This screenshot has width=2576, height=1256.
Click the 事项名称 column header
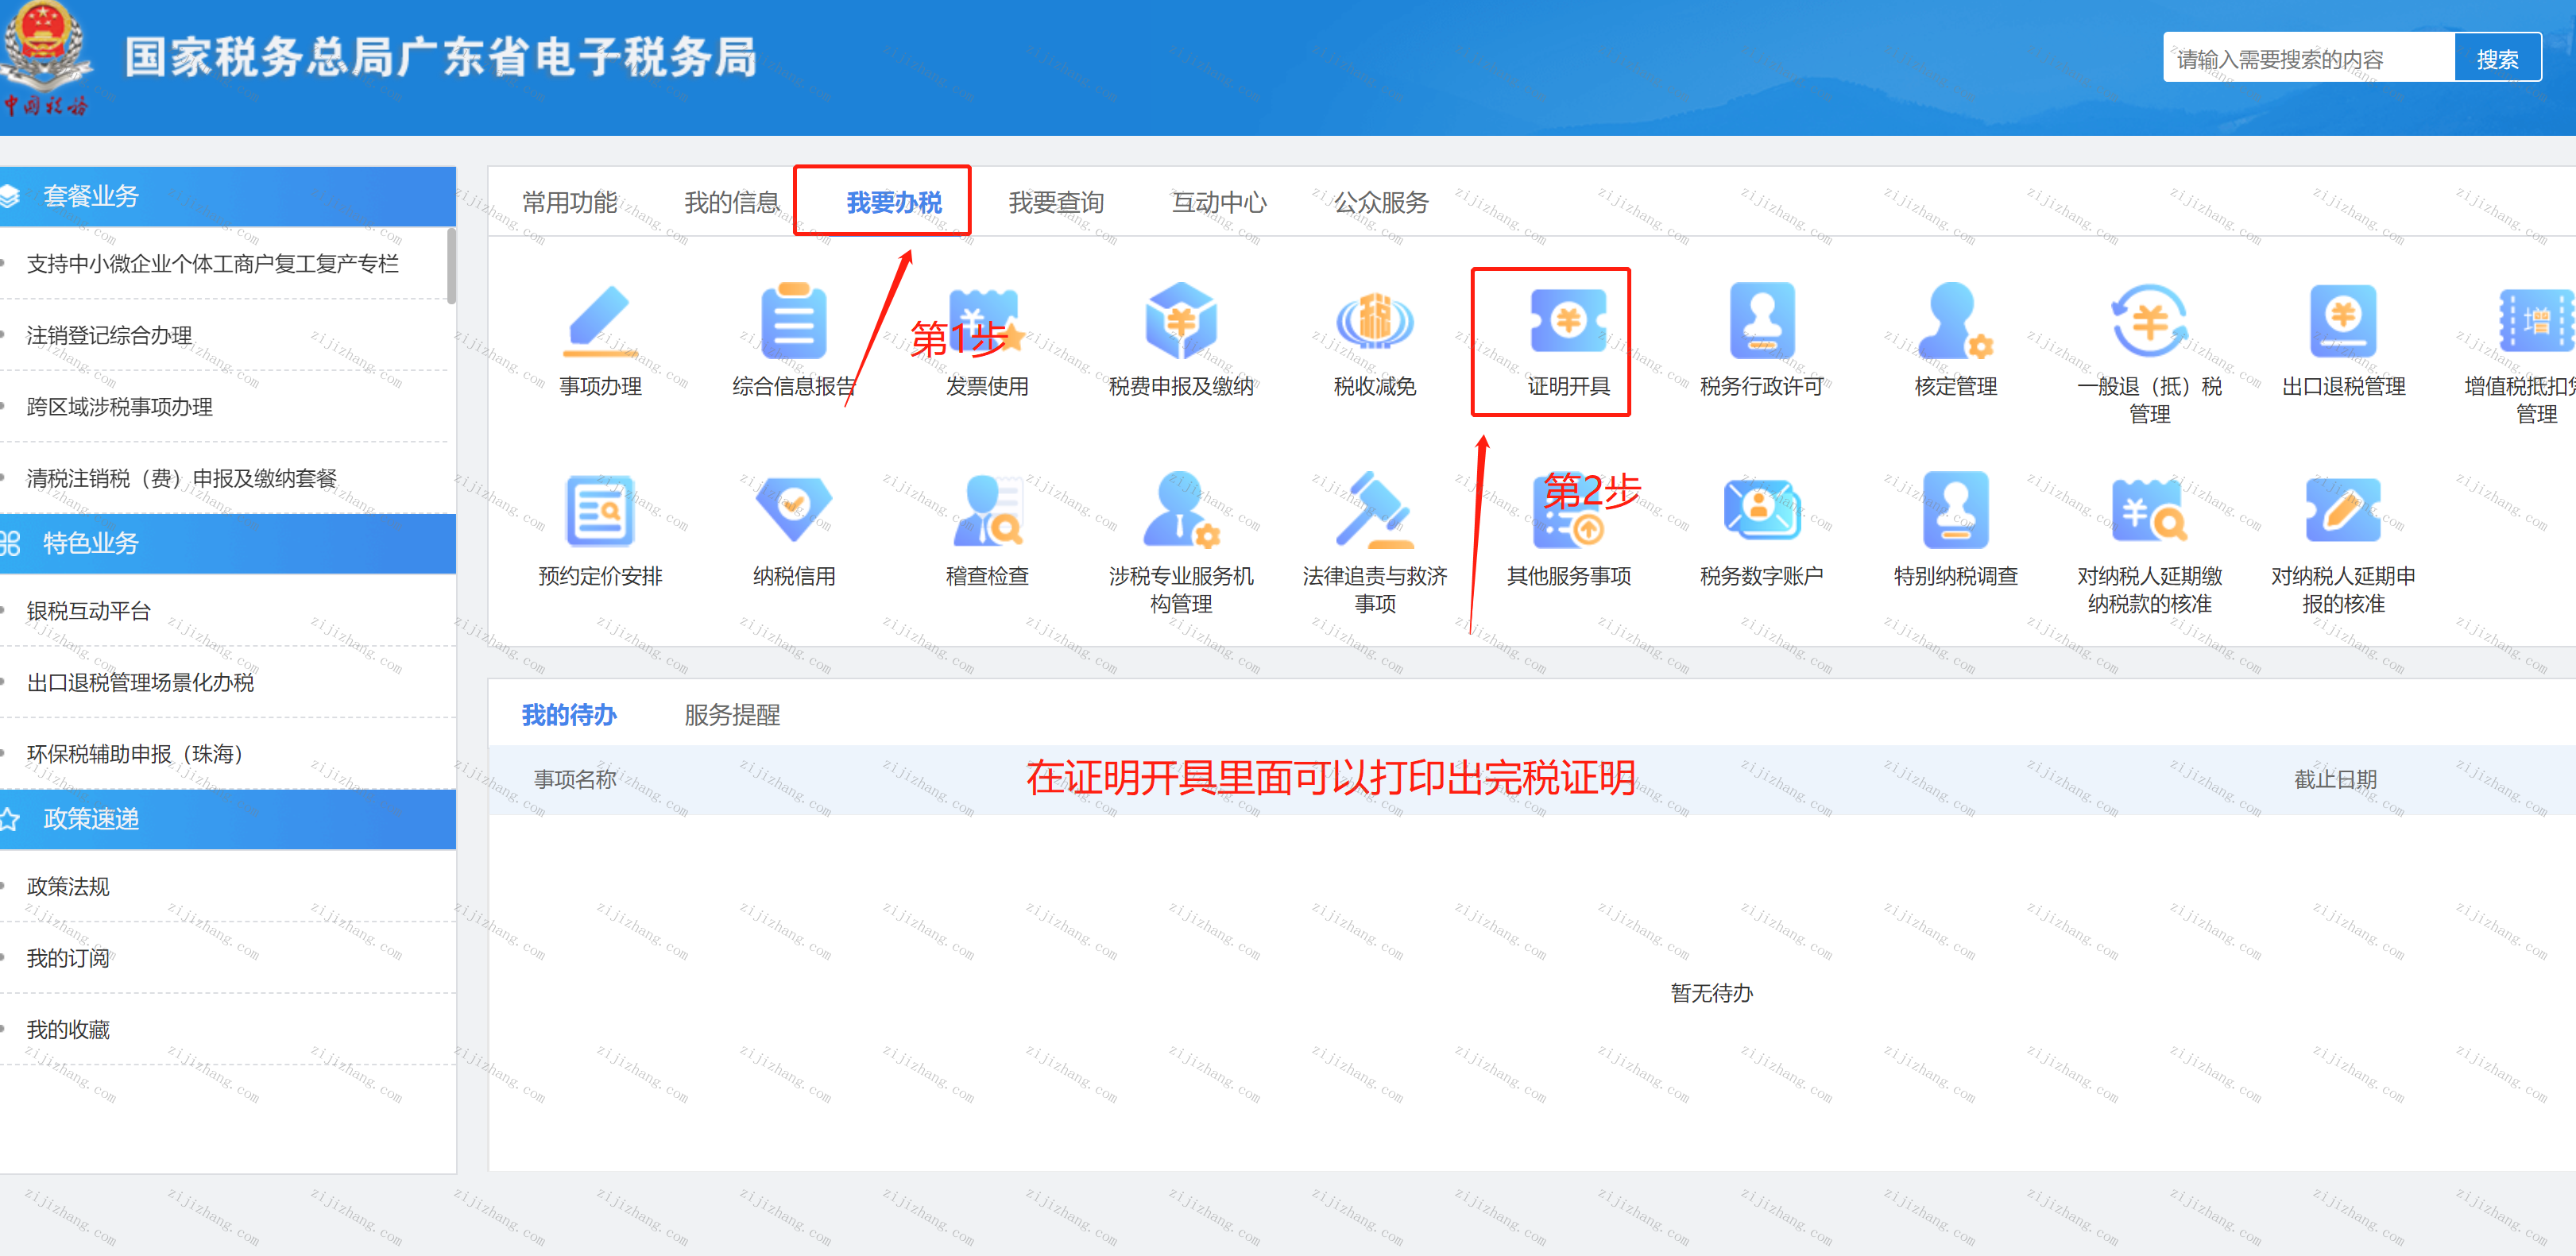coord(575,779)
